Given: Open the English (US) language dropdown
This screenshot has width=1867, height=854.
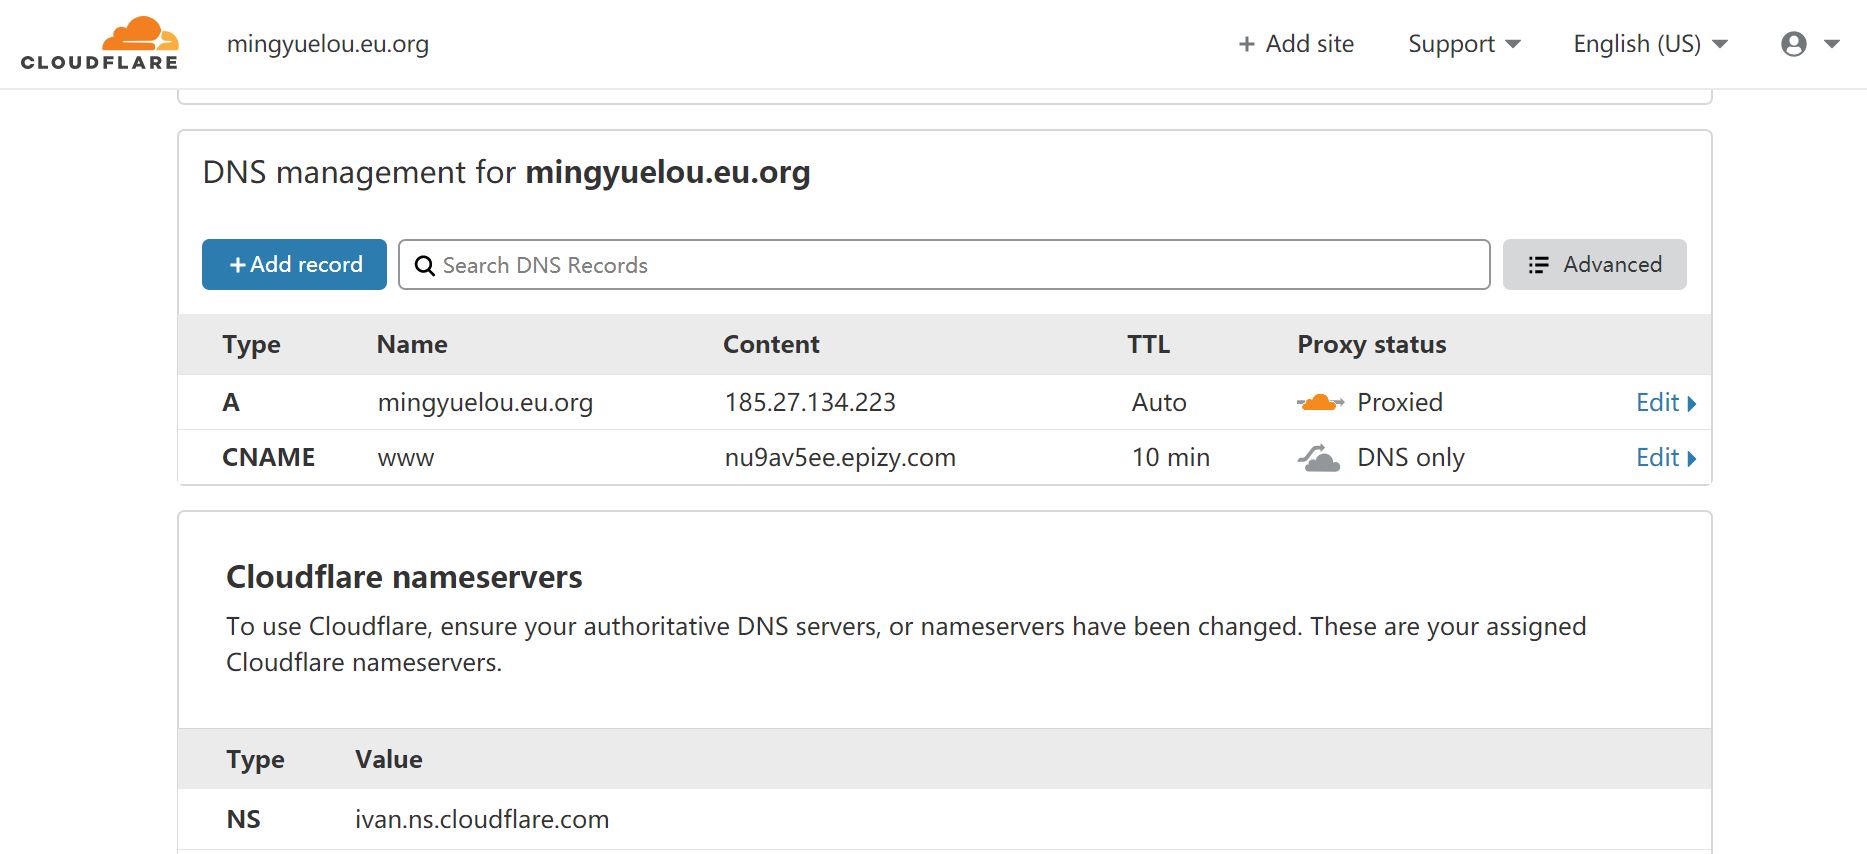Looking at the screenshot, I should tap(1650, 44).
